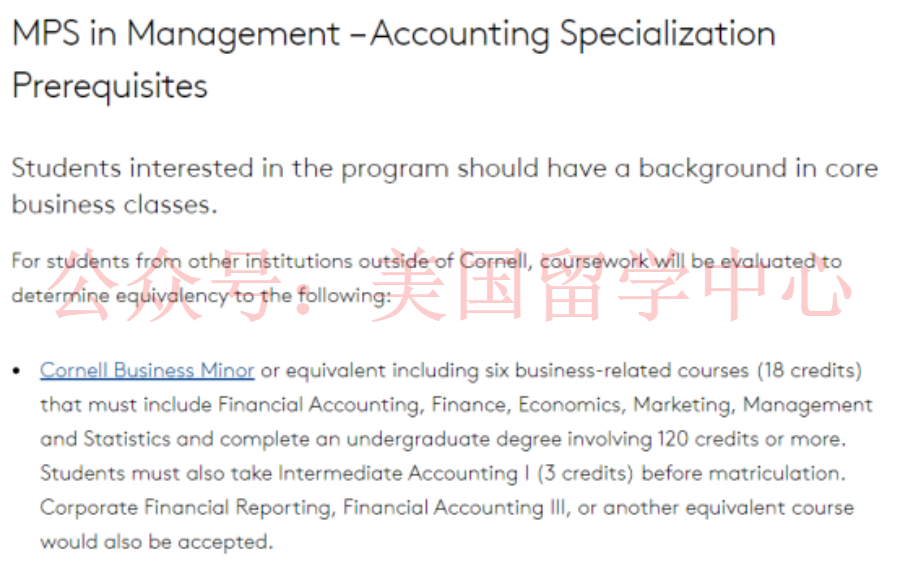Click 'Intermediate Accounting I' course name
The image size is (900, 565).
tap(404, 474)
